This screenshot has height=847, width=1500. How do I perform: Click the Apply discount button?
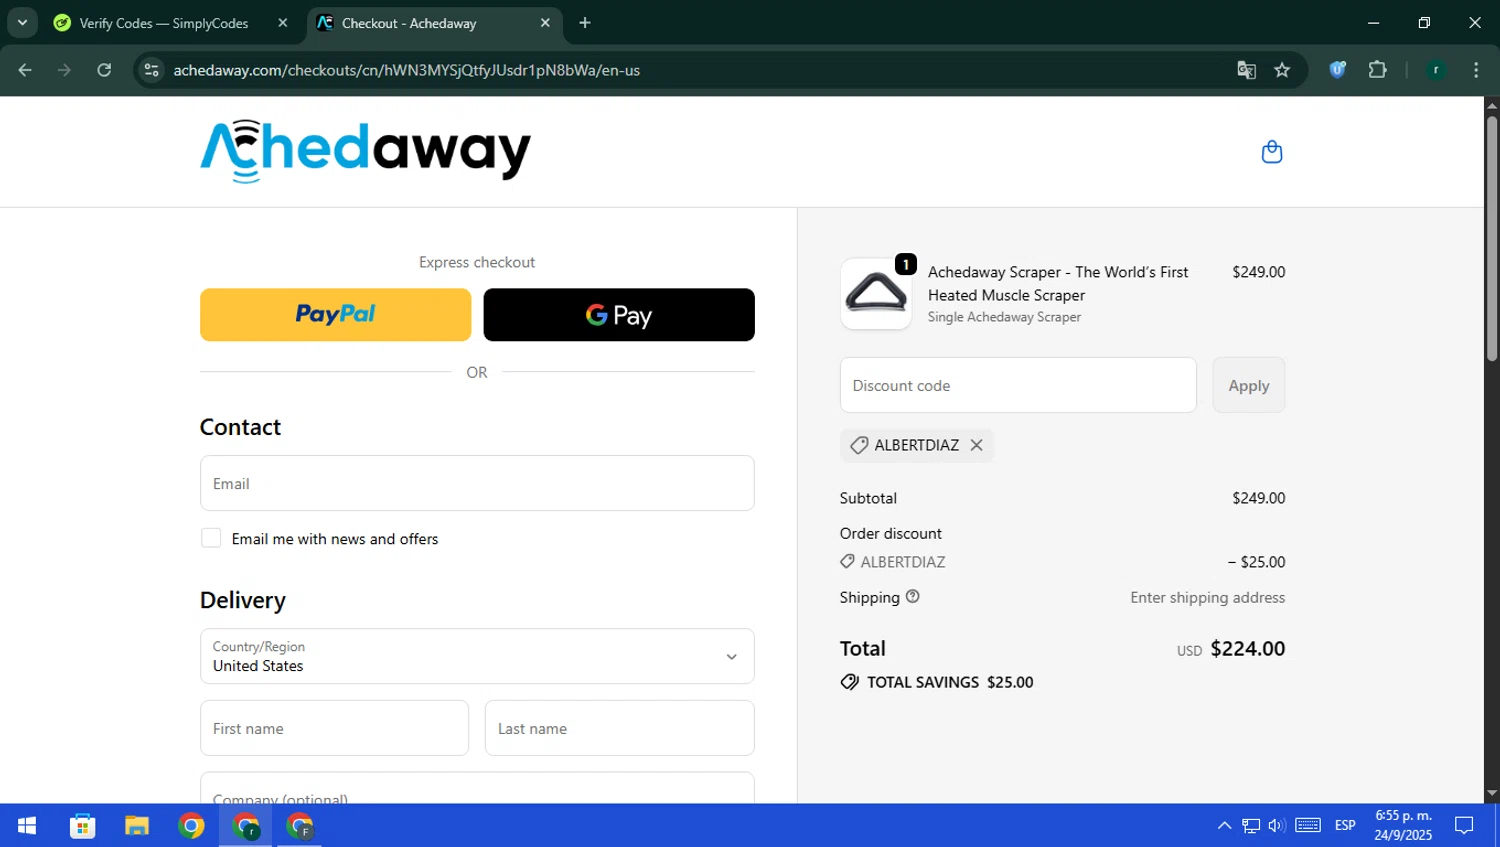[x=1249, y=385]
